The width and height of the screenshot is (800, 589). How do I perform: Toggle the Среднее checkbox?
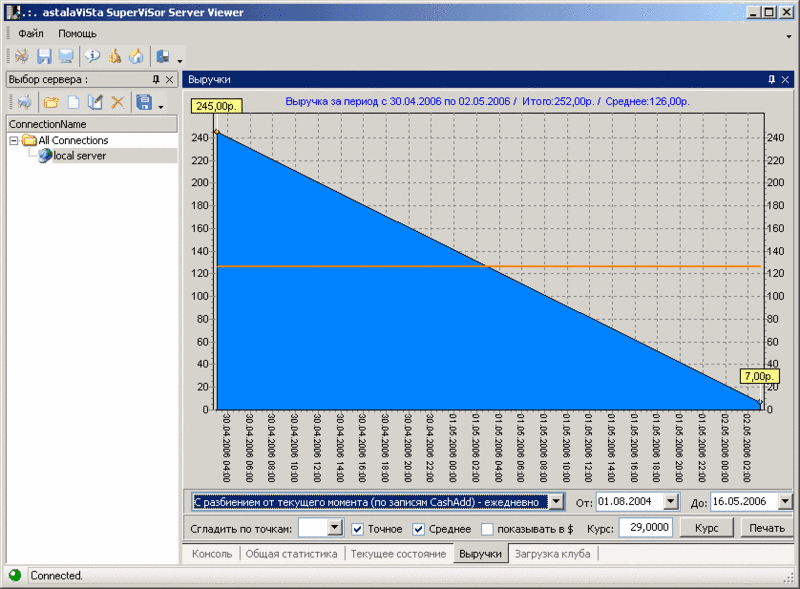coord(418,529)
